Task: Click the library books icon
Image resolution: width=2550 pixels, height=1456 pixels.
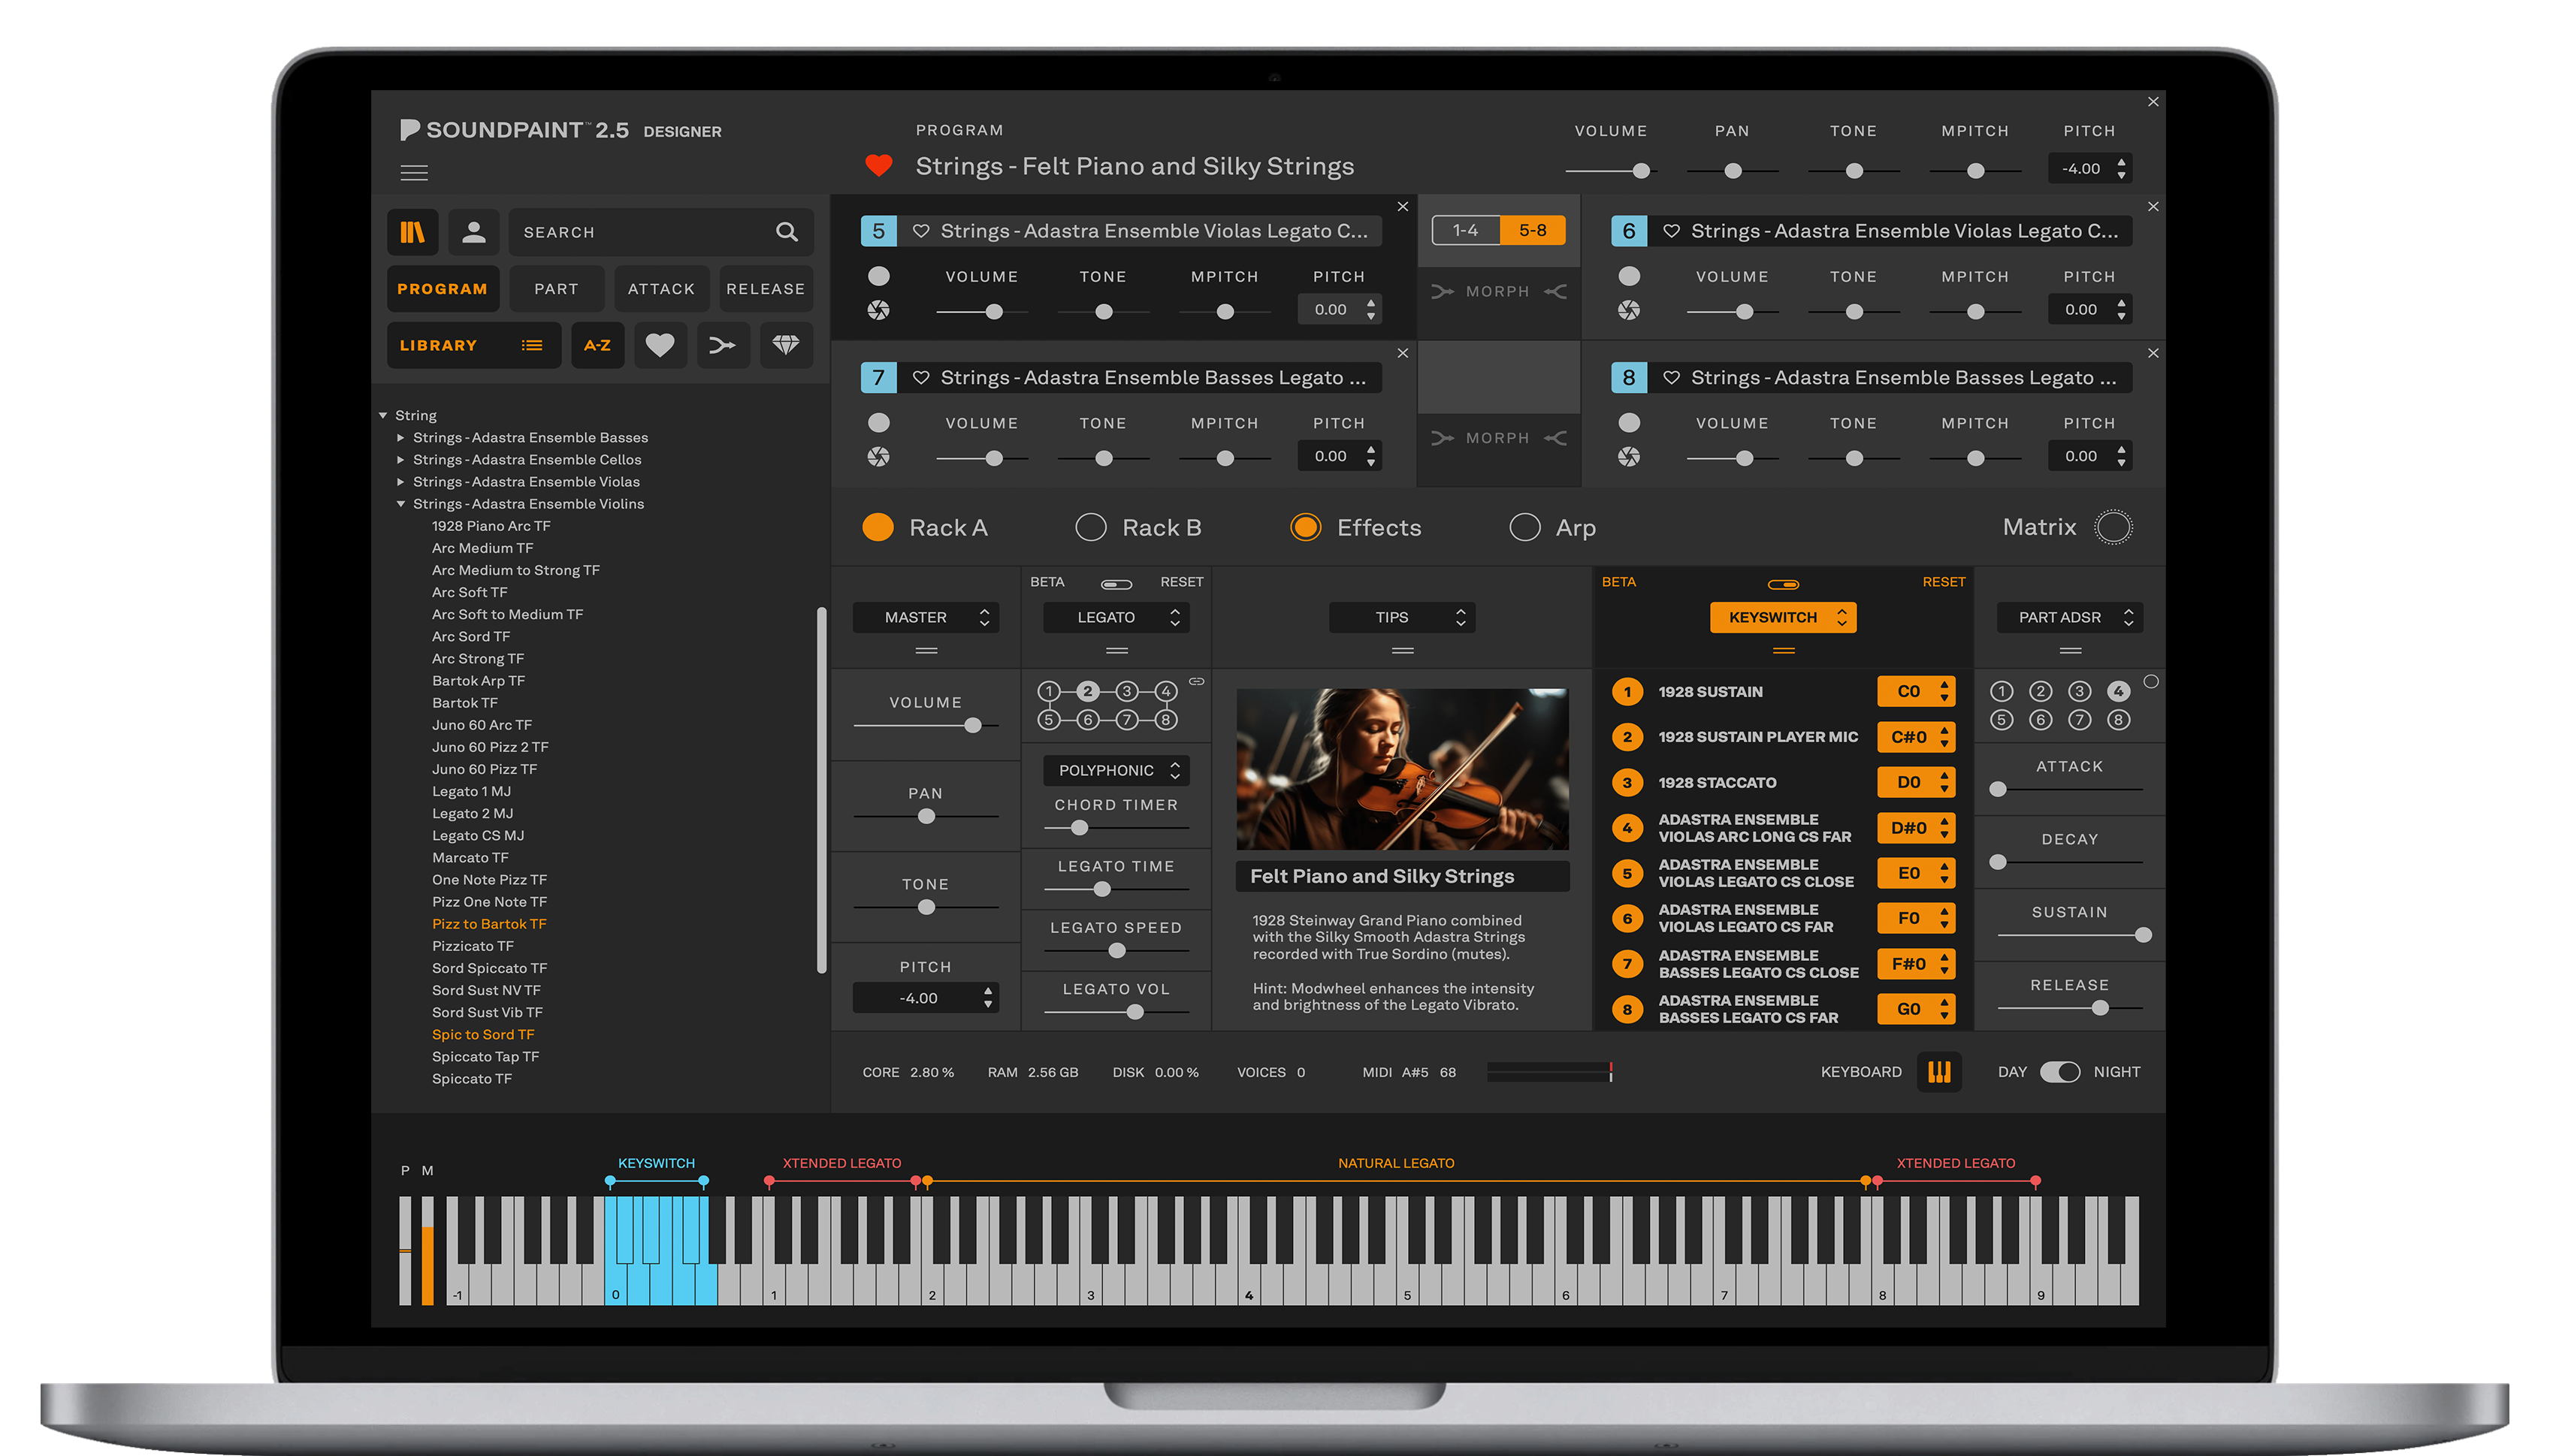Action: tap(412, 232)
